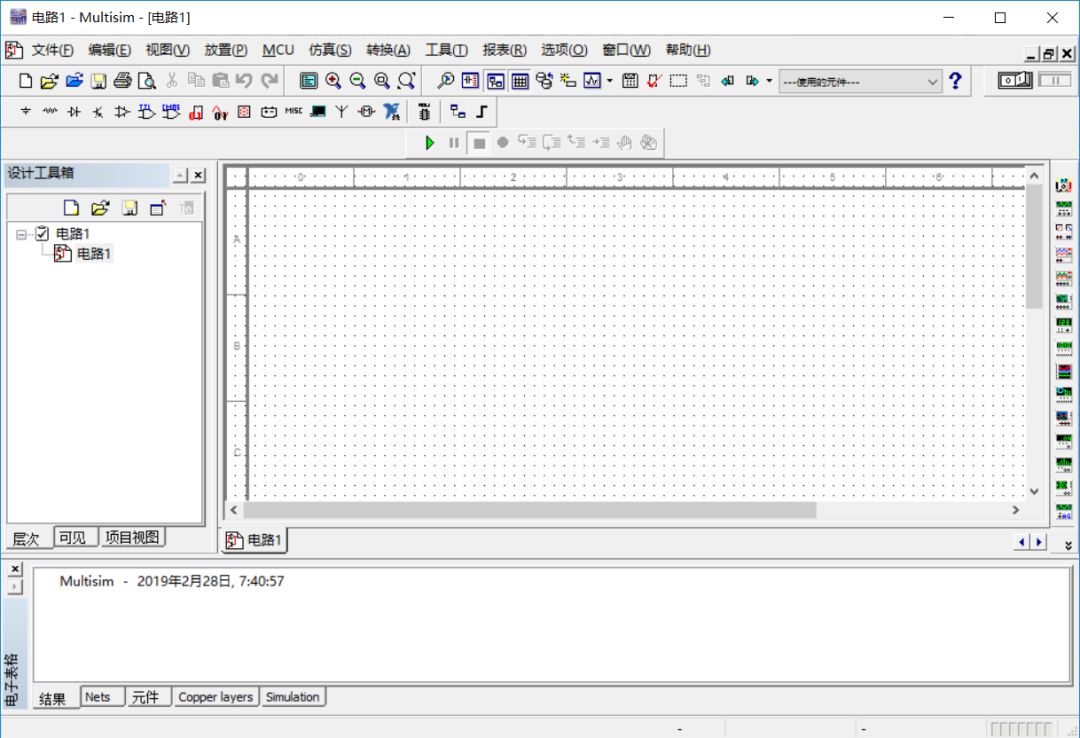1080x738 pixels.
Task: Add the logic analyzer instrument
Action: coord(1063,371)
